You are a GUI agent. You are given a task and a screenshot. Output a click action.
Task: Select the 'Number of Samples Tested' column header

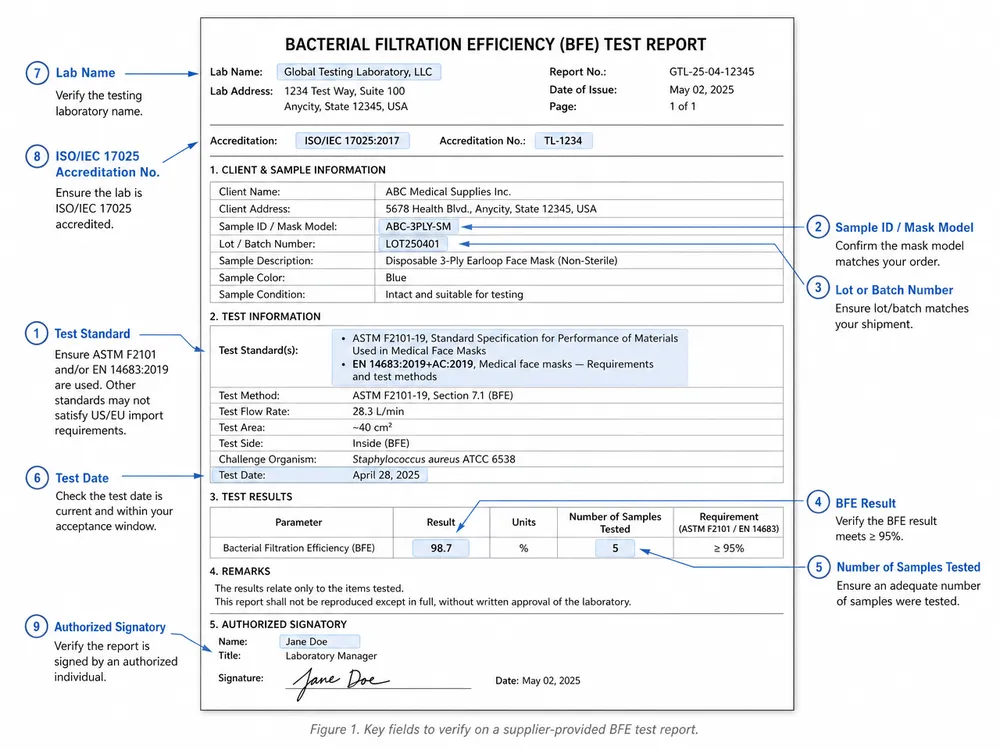[x=615, y=523]
